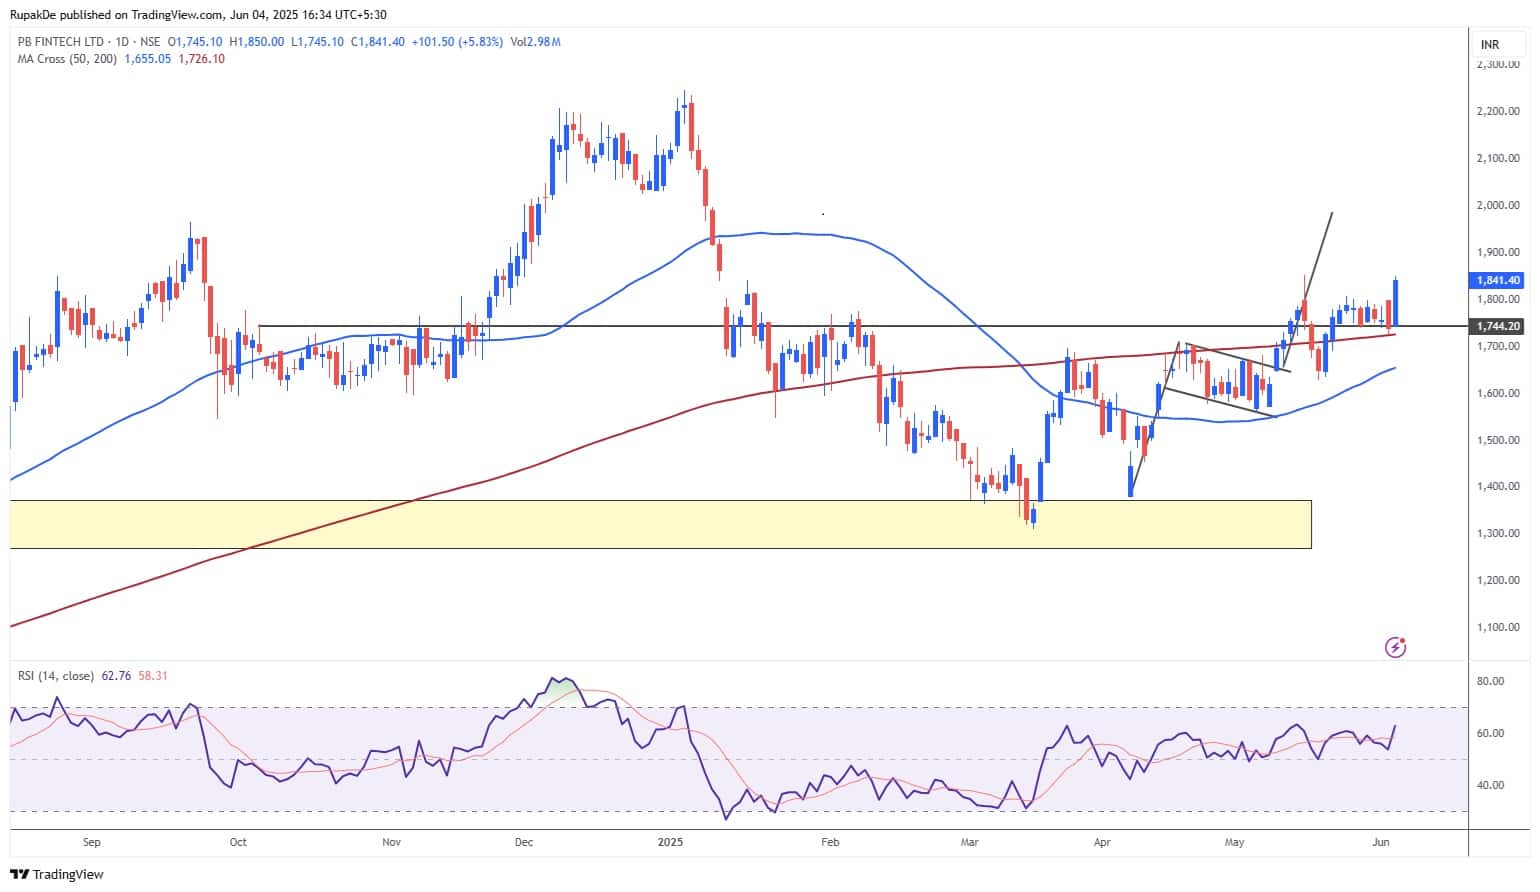
Task: Click the 2,200.00 price scale label
Action: click(x=1497, y=111)
